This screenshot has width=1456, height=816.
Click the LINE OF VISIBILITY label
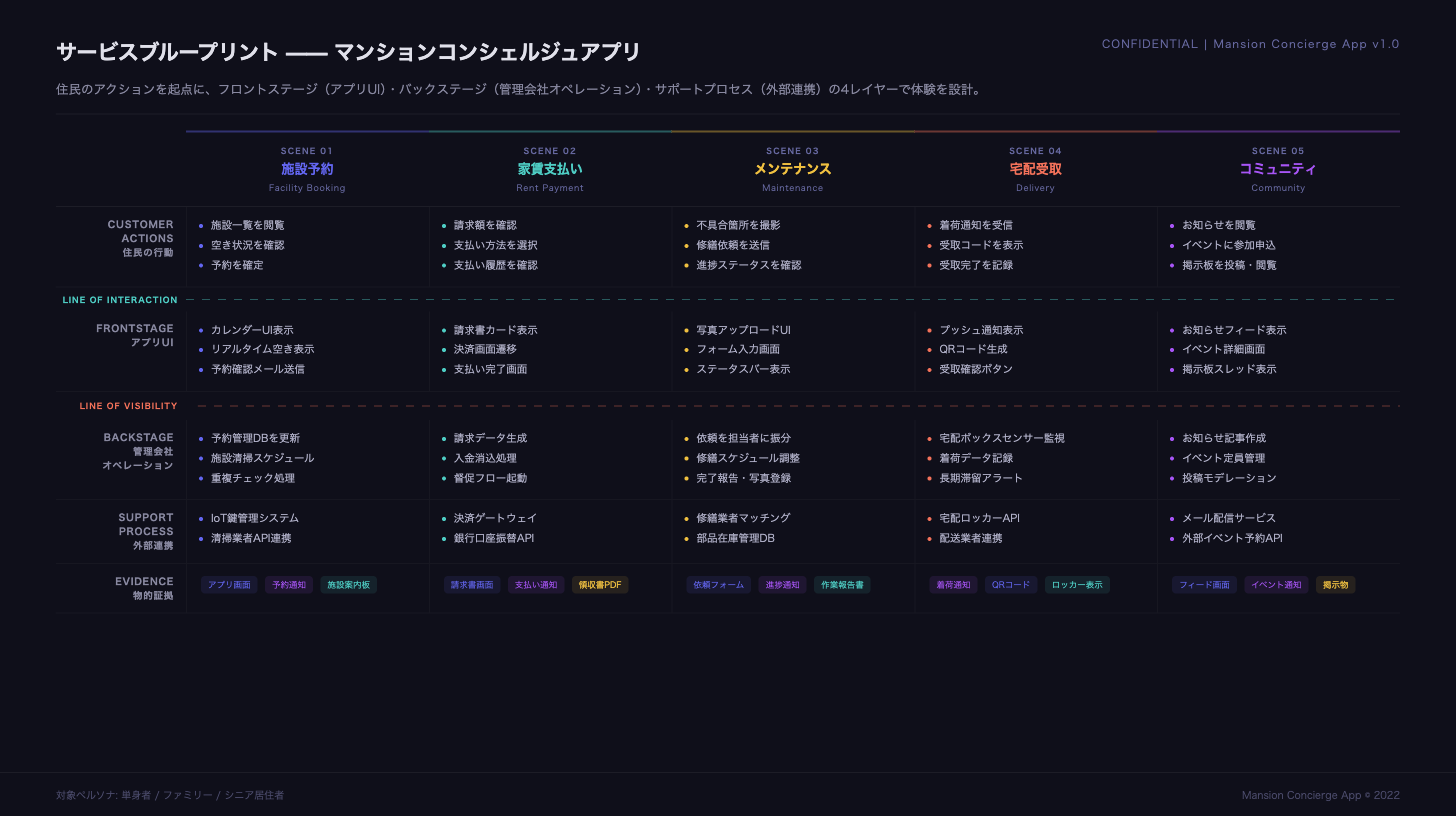coord(128,406)
